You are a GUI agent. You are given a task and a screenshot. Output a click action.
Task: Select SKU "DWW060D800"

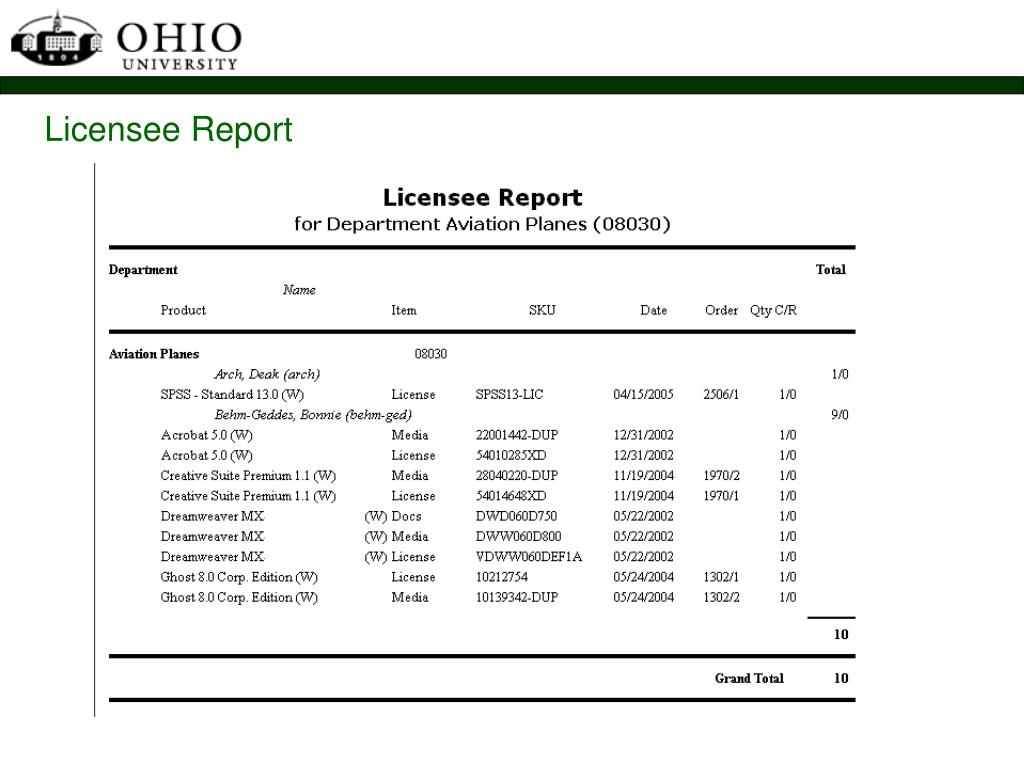coord(518,536)
